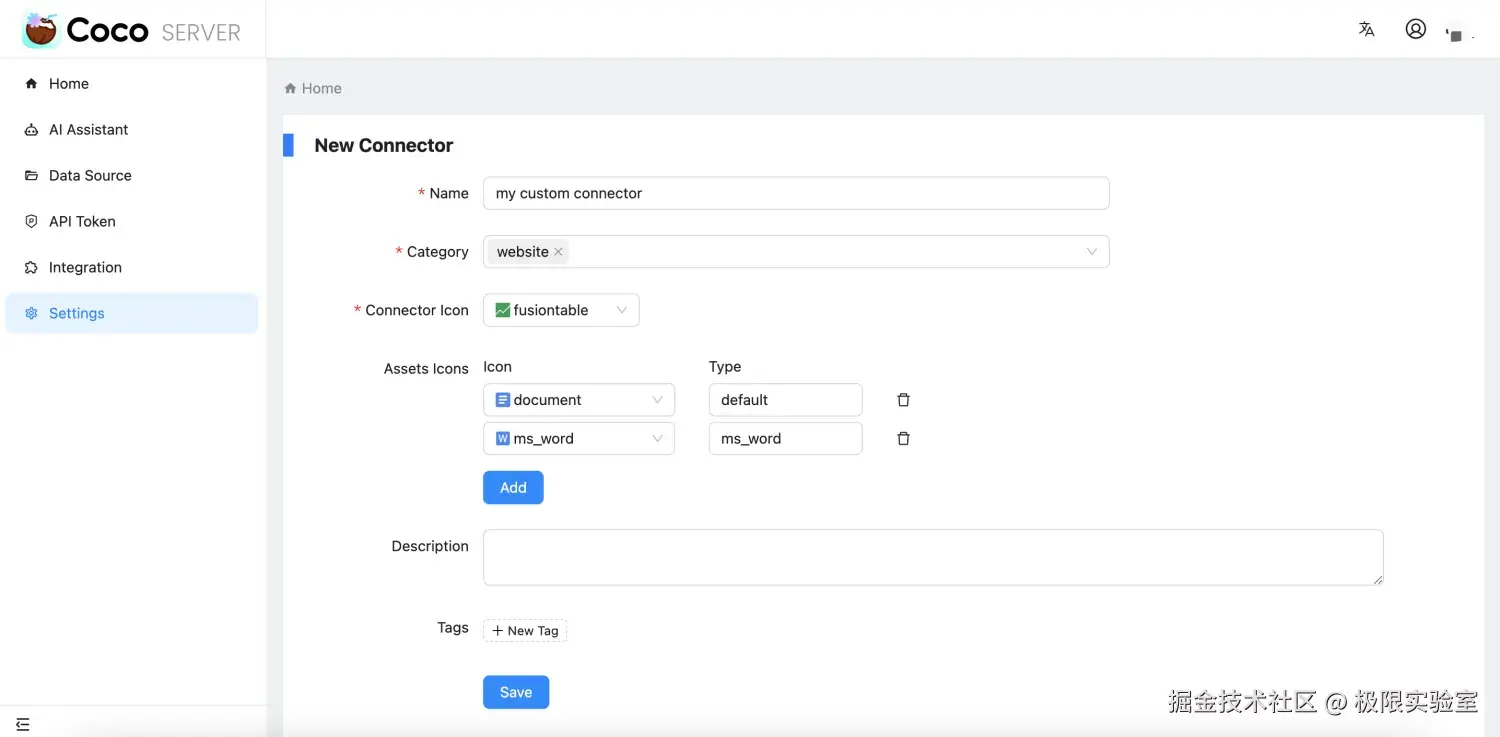Screen dimensions: 1500x737
Task: Click the home icon in the breadcrumb
Action: click(291, 89)
